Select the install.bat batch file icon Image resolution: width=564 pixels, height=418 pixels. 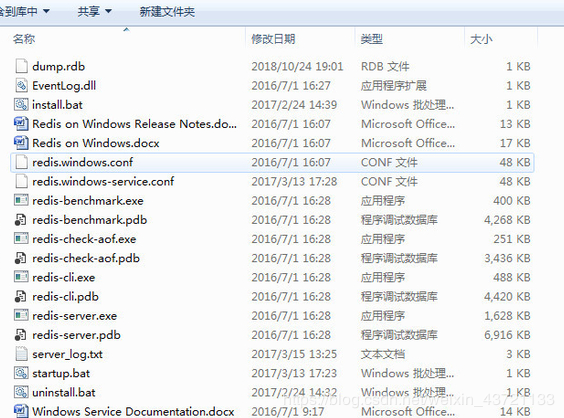(21, 105)
